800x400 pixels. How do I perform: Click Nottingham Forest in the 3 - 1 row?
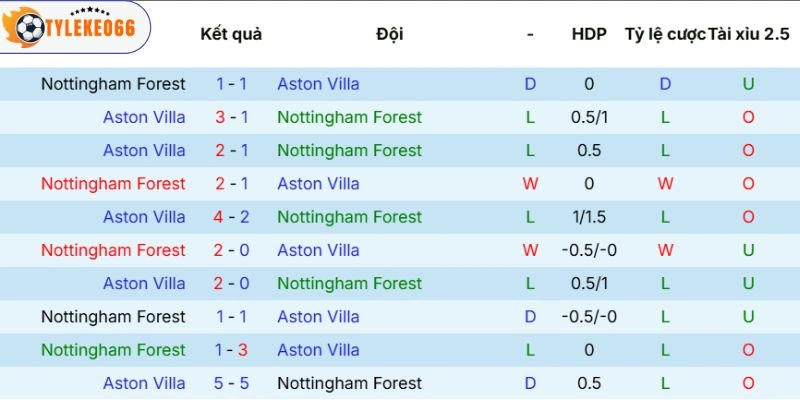click(349, 117)
